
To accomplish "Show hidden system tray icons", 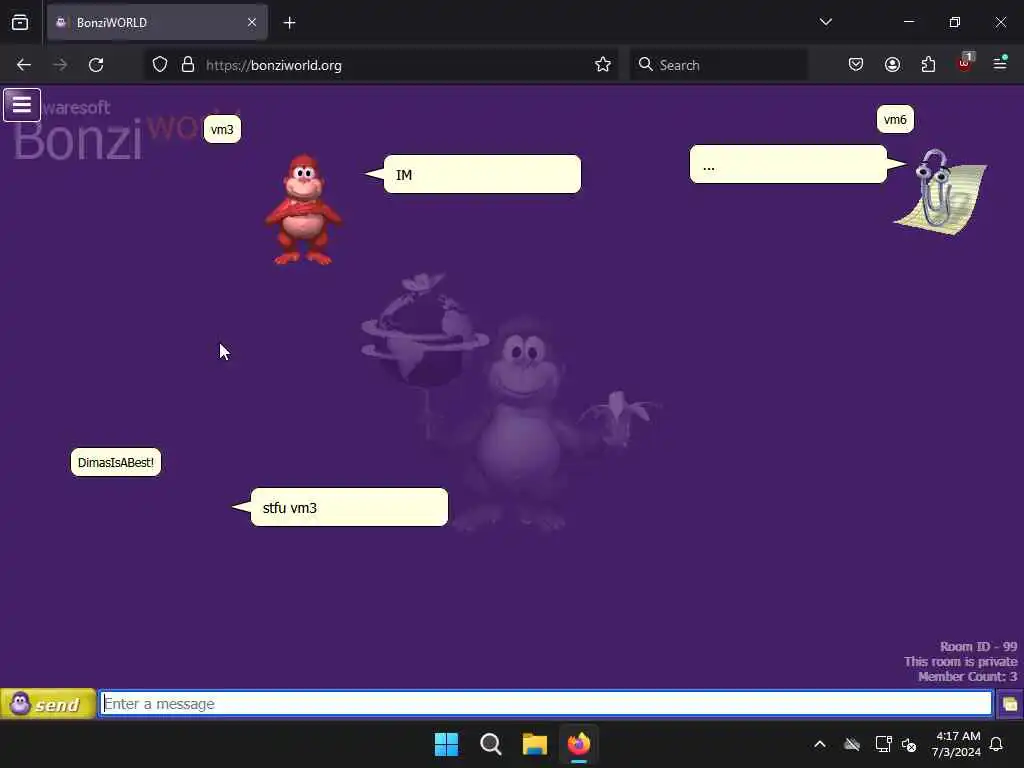I will click(820, 744).
